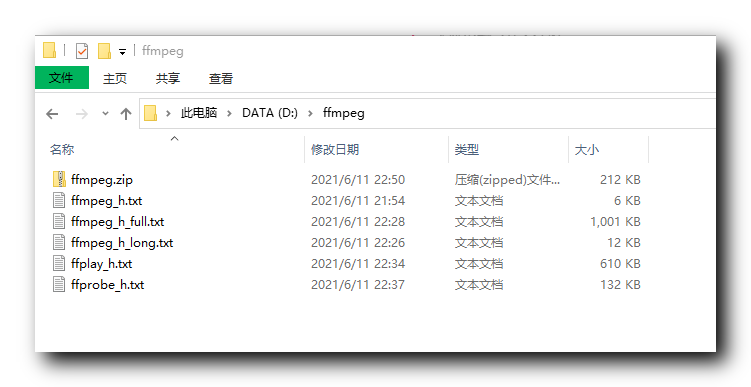The height and width of the screenshot is (387, 751).
Task: Click the 1,001 KB size value
Action: pyautogui.click(x=615, y=222)
